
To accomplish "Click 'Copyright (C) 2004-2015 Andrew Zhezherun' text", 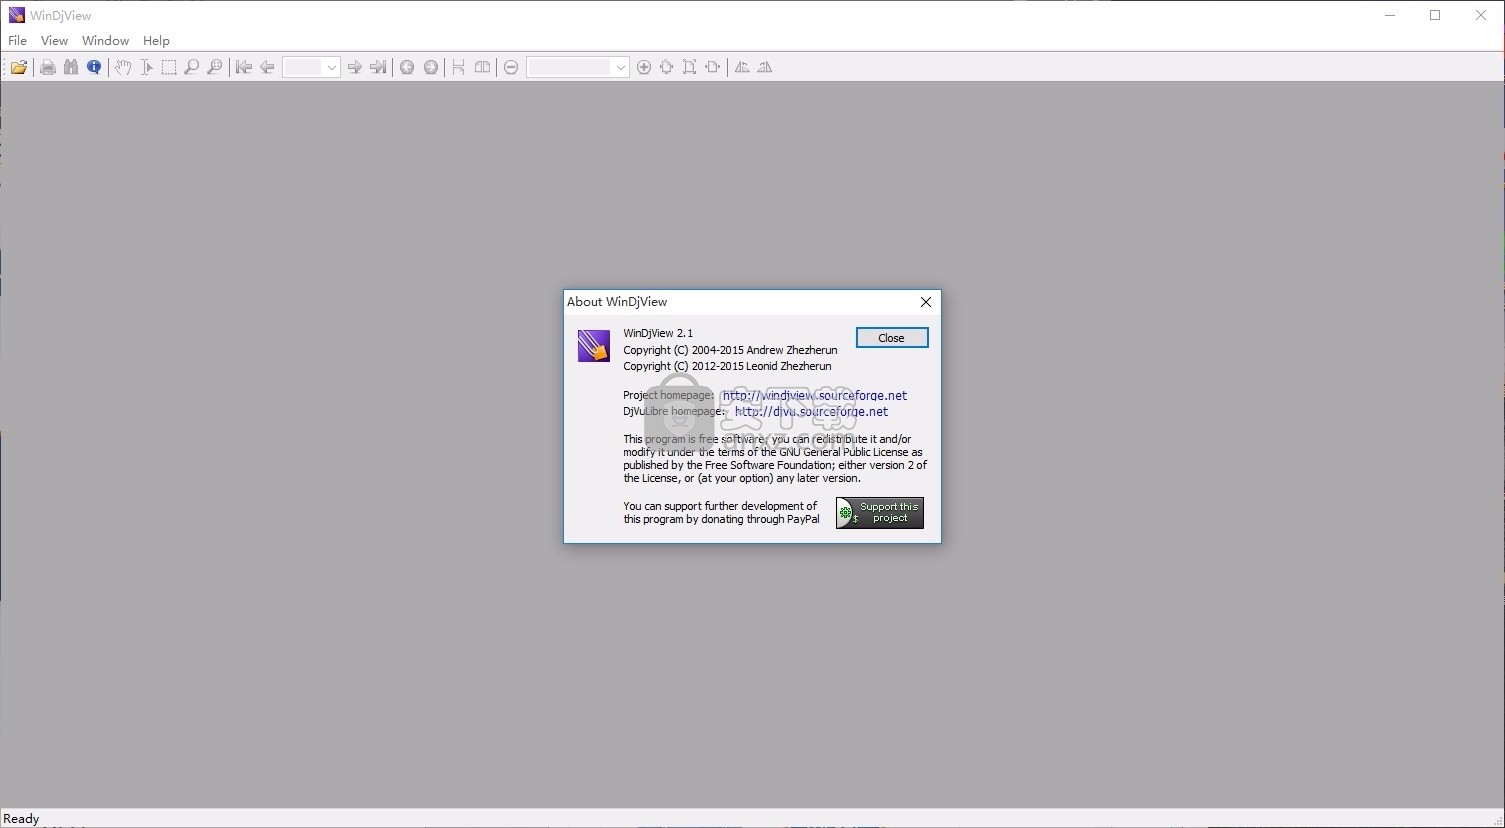I will click(730, 350).
